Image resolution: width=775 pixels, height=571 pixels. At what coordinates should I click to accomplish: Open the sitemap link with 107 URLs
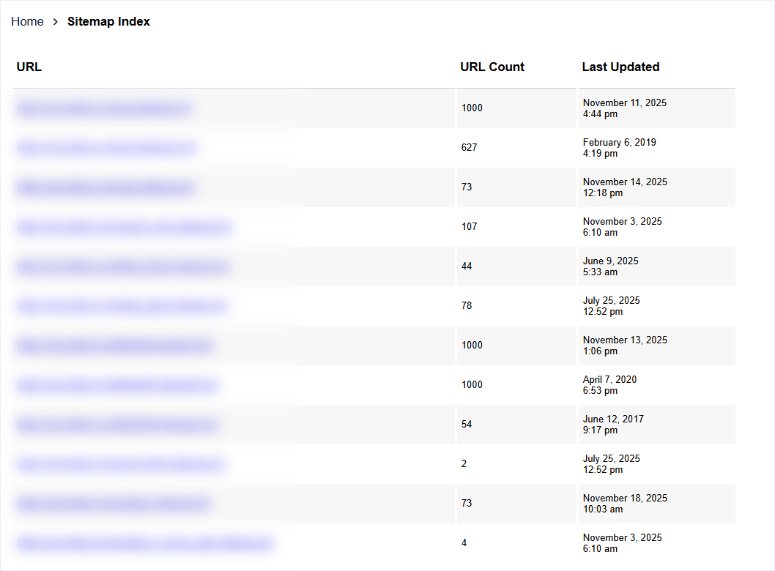click(x=124, y=227)
